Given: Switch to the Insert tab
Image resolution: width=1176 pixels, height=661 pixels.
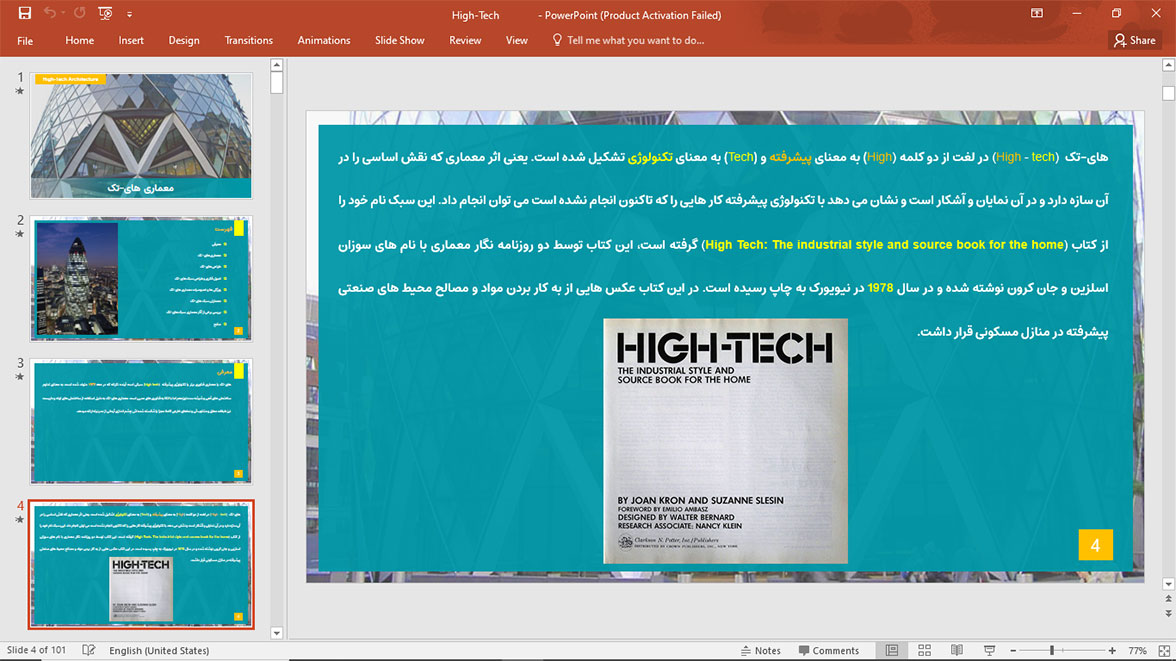Looking at the screenshot, I should coord(131,41).
